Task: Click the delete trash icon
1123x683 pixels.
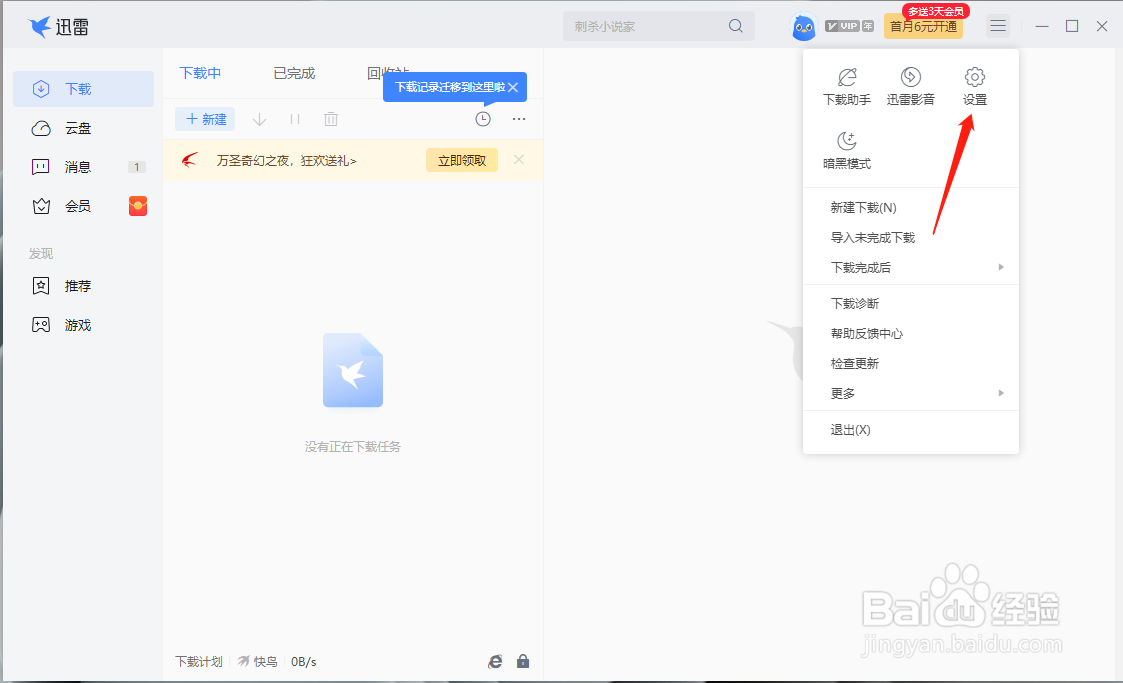Action: tap(330, 120)
